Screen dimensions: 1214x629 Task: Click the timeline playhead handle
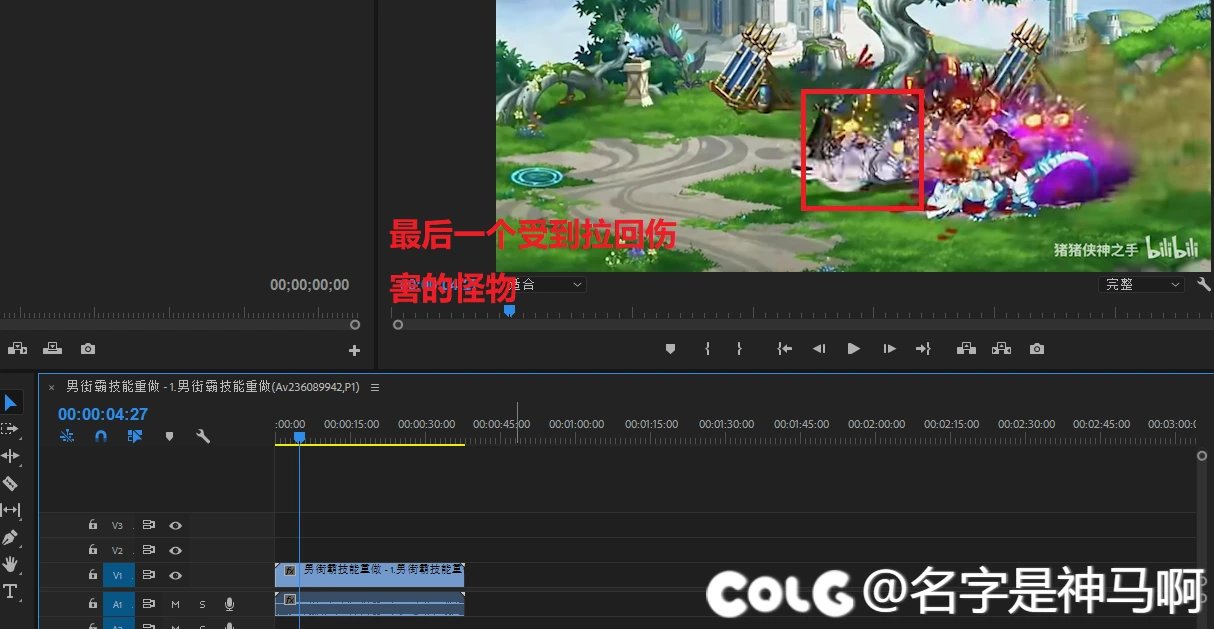click(299, 437)
